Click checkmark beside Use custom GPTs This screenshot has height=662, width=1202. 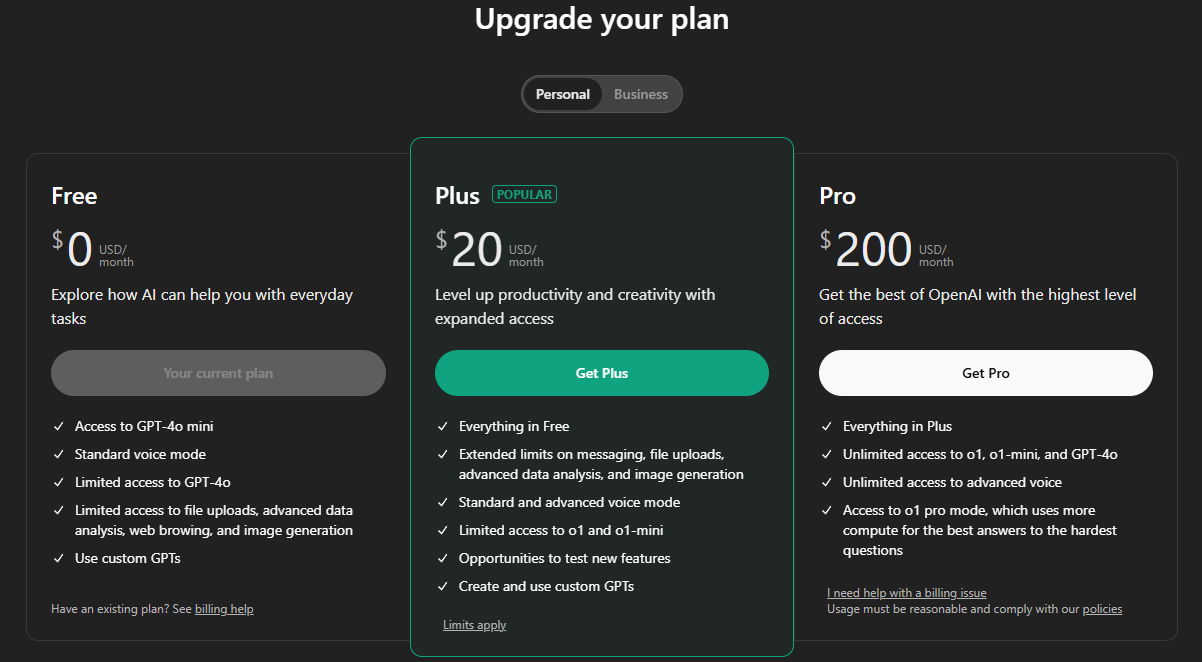point(59,559)
